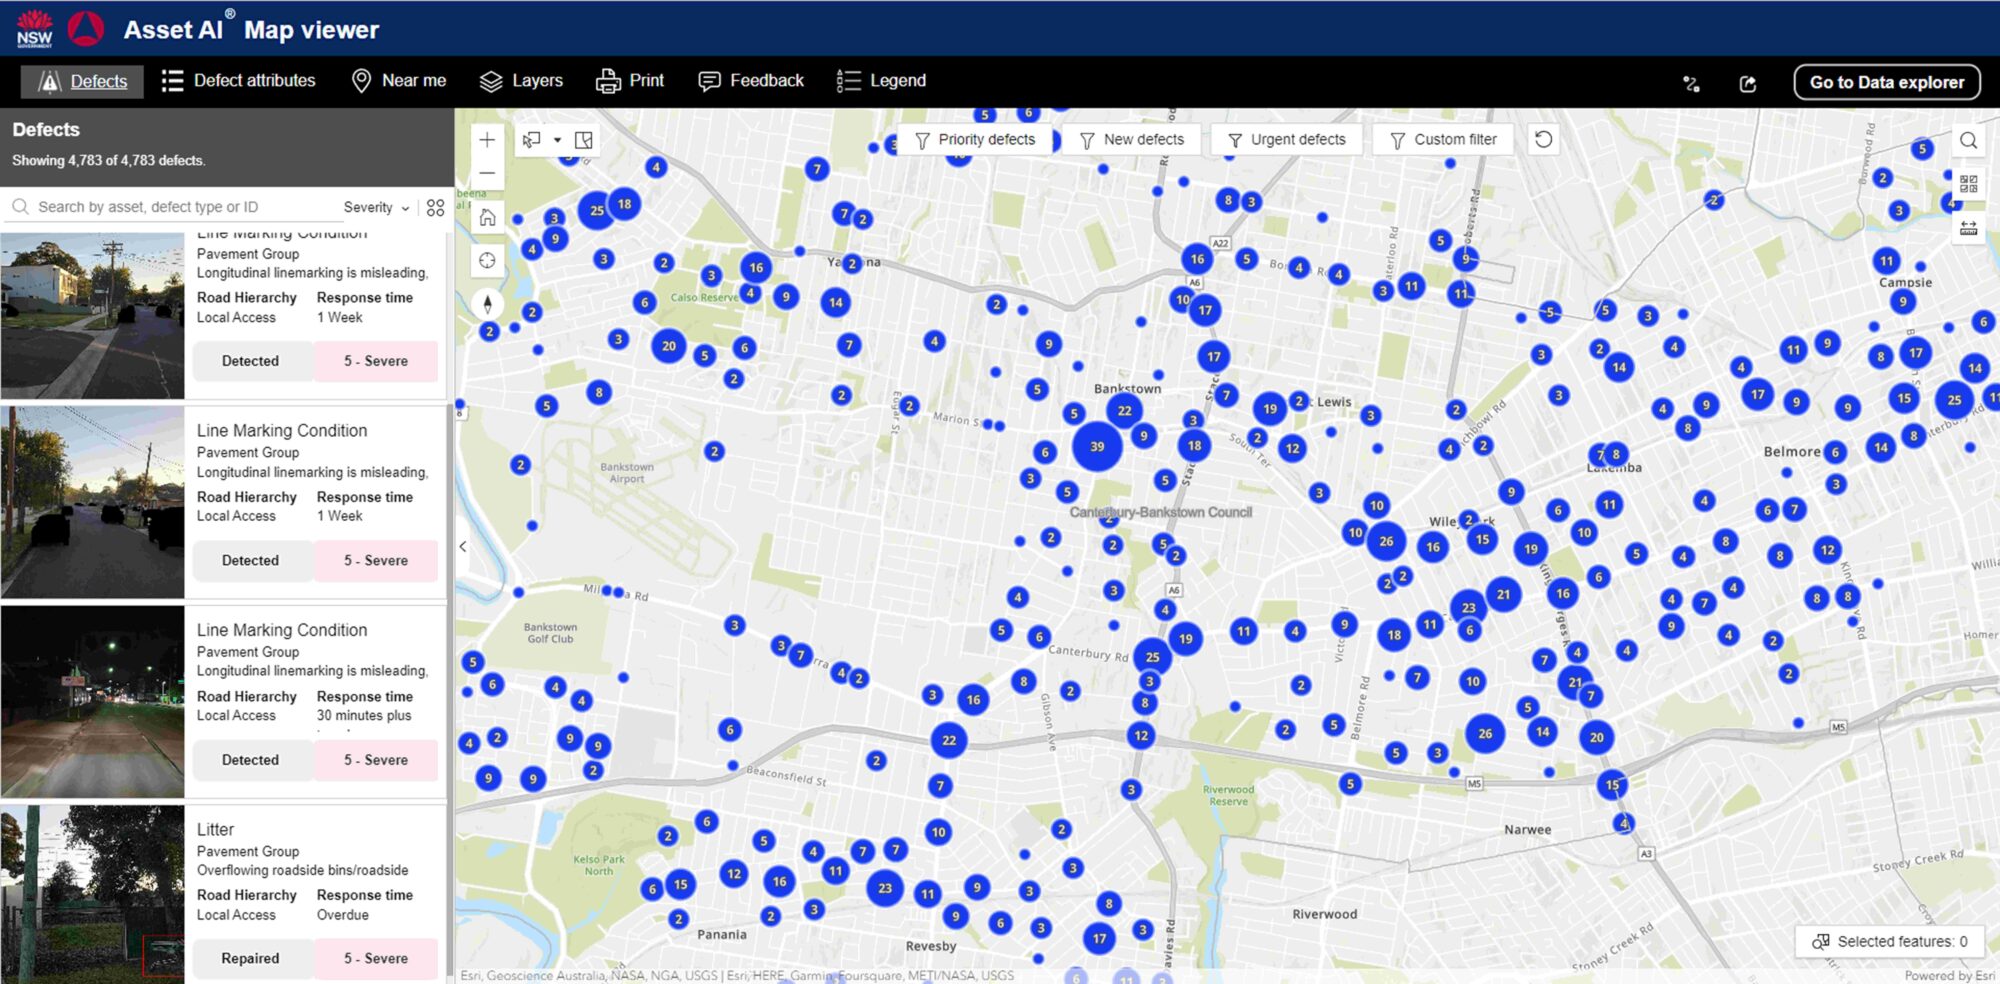Open the Print tab
This screenshot has width=2000, height=984.
630,81
